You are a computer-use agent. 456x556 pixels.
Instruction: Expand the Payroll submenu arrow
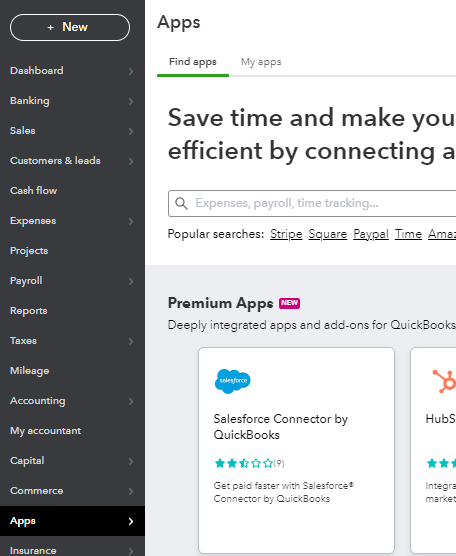[131, 282]
